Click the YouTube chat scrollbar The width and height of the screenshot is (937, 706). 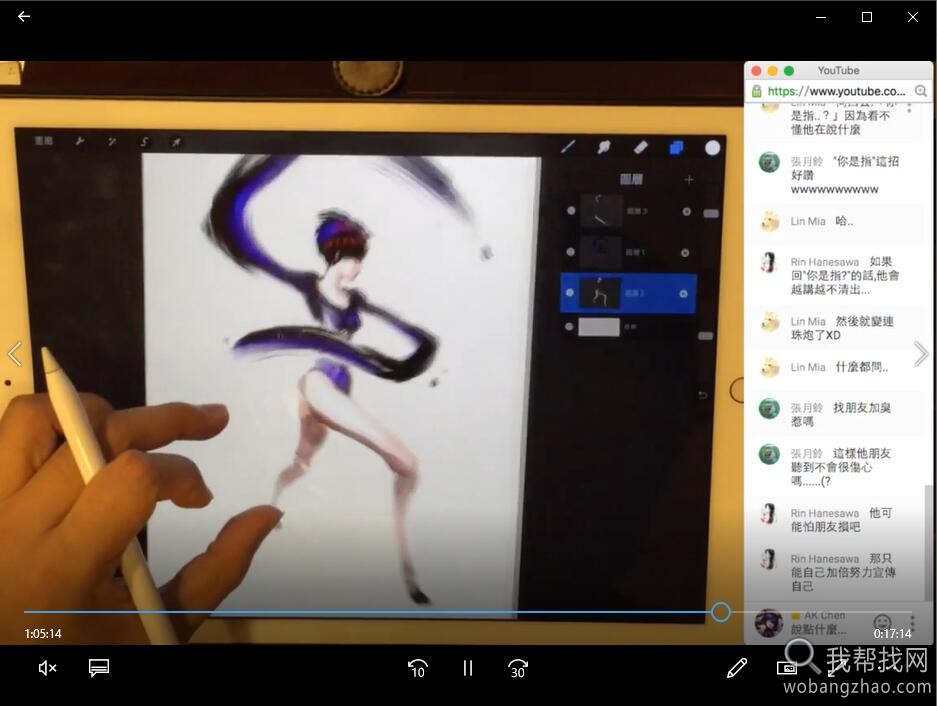(928, 541)
